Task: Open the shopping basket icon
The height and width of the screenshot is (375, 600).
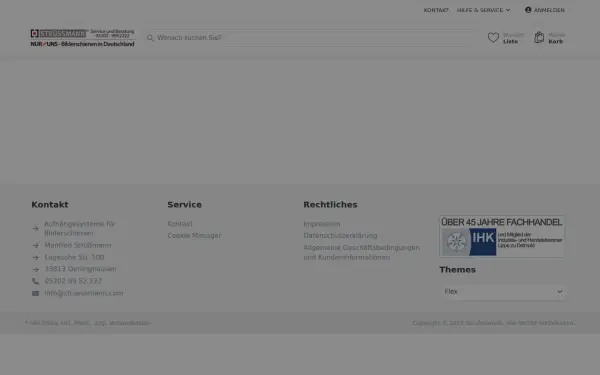Action: click(539, 37)
